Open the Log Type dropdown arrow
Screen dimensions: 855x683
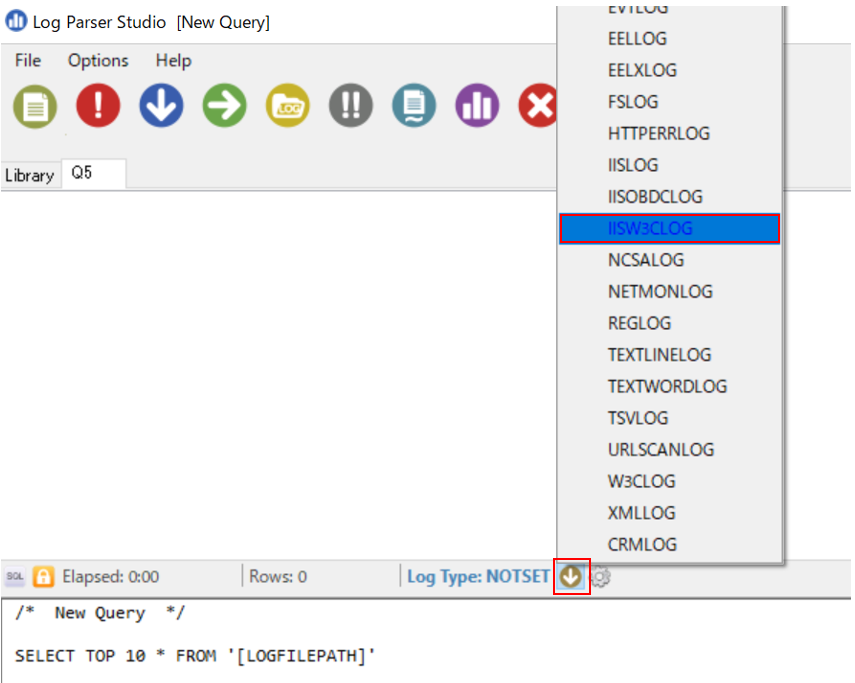tap(571, 577)
